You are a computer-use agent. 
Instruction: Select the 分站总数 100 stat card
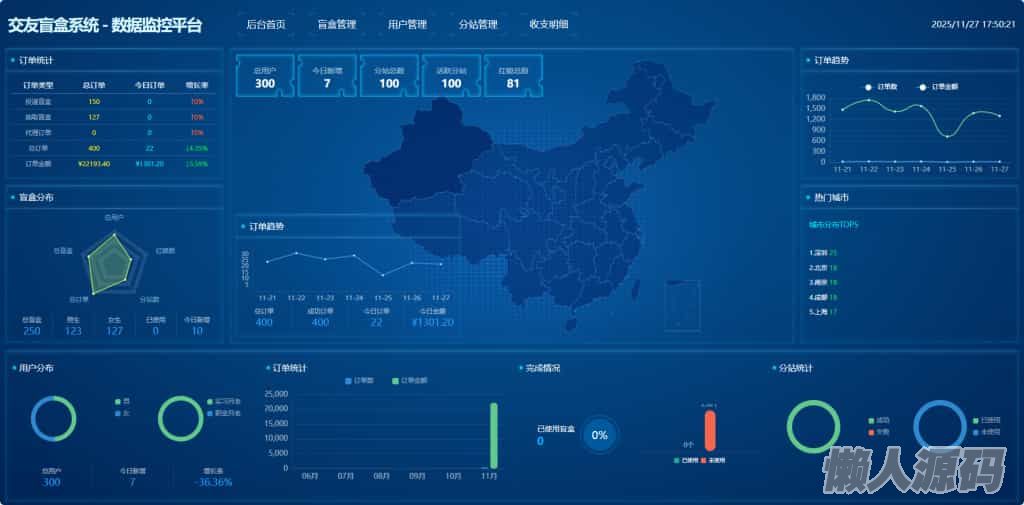coord(389,76)
